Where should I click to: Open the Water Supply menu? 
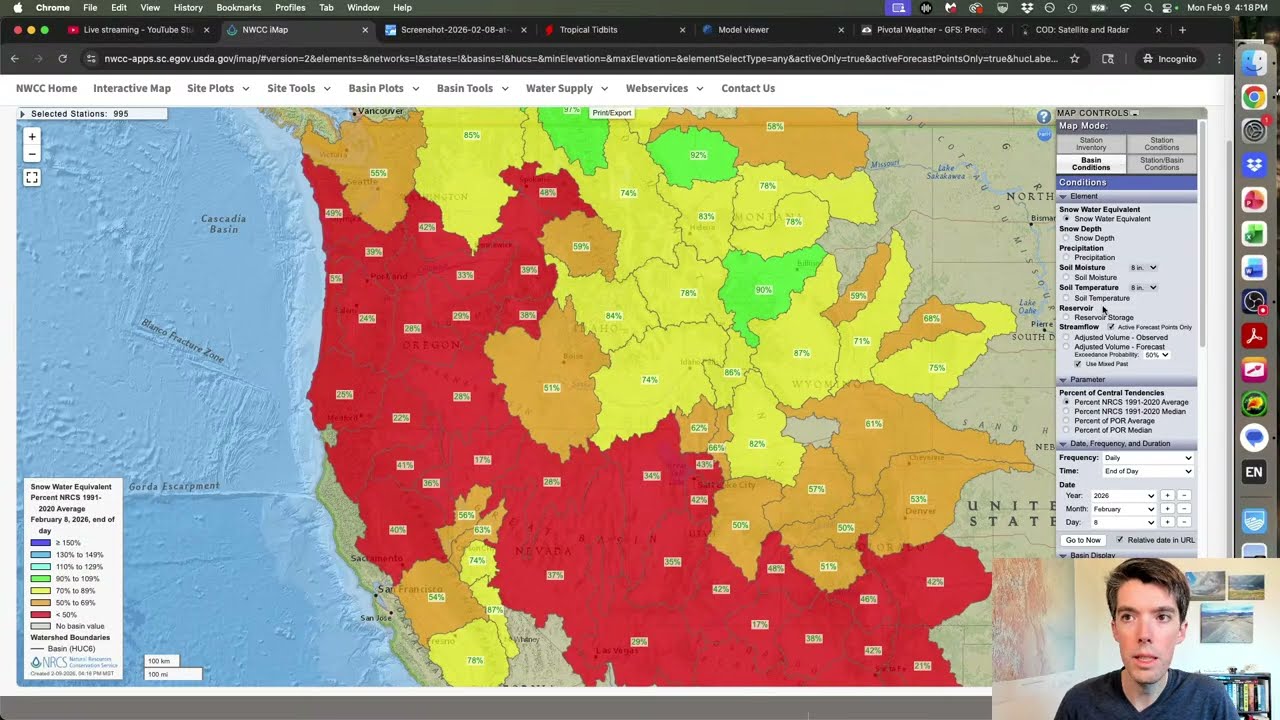(x=567, y=88)
